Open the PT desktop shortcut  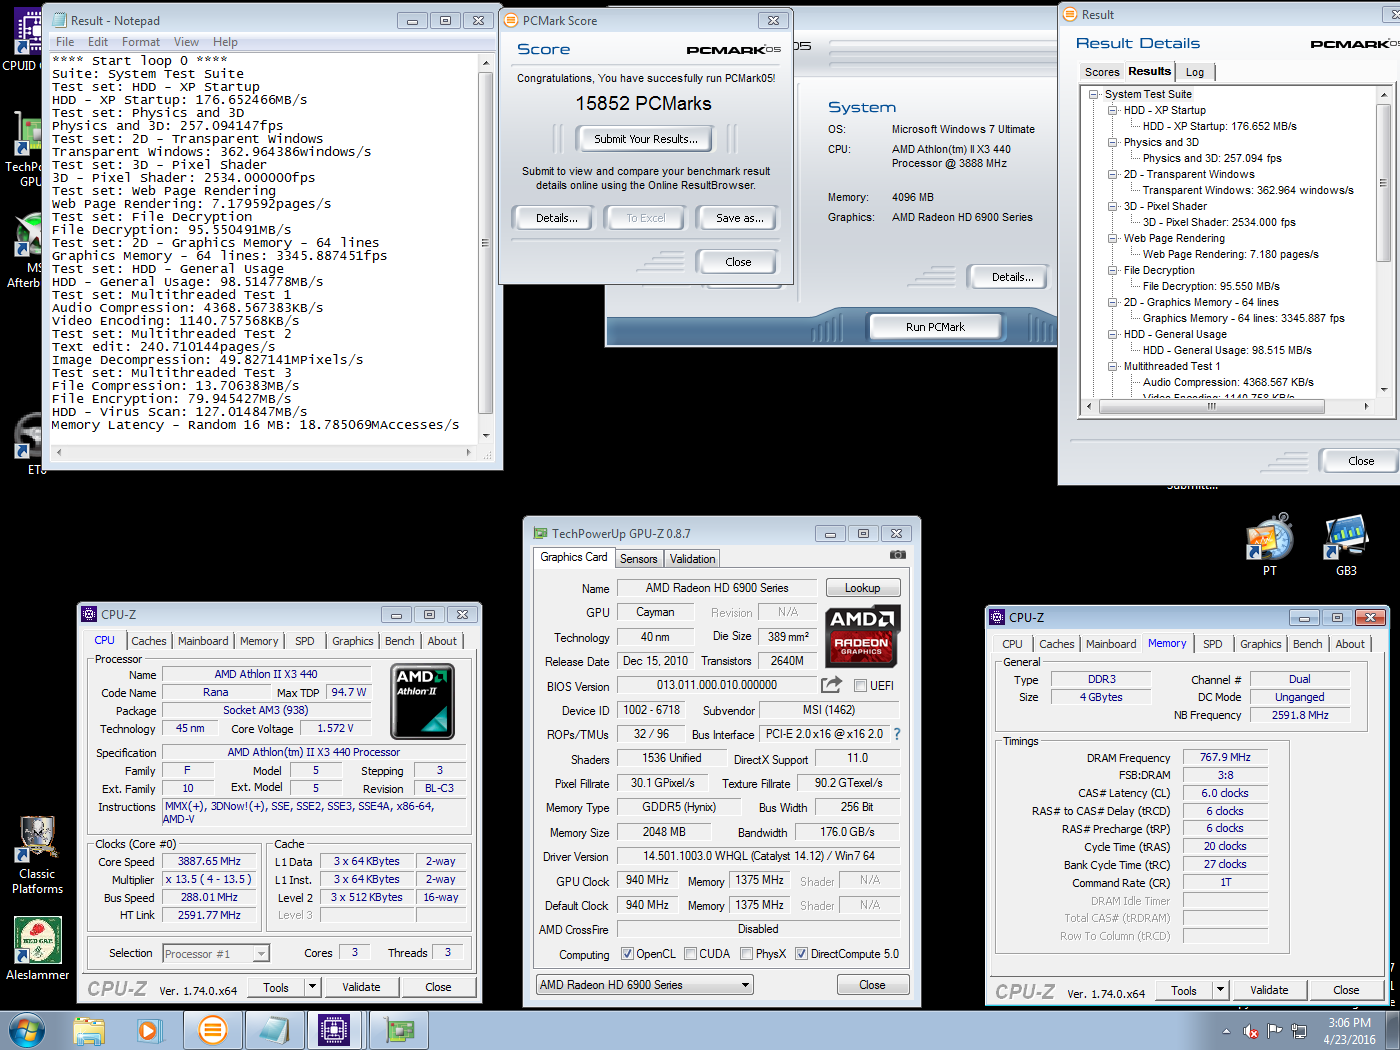pos(1270,546)
